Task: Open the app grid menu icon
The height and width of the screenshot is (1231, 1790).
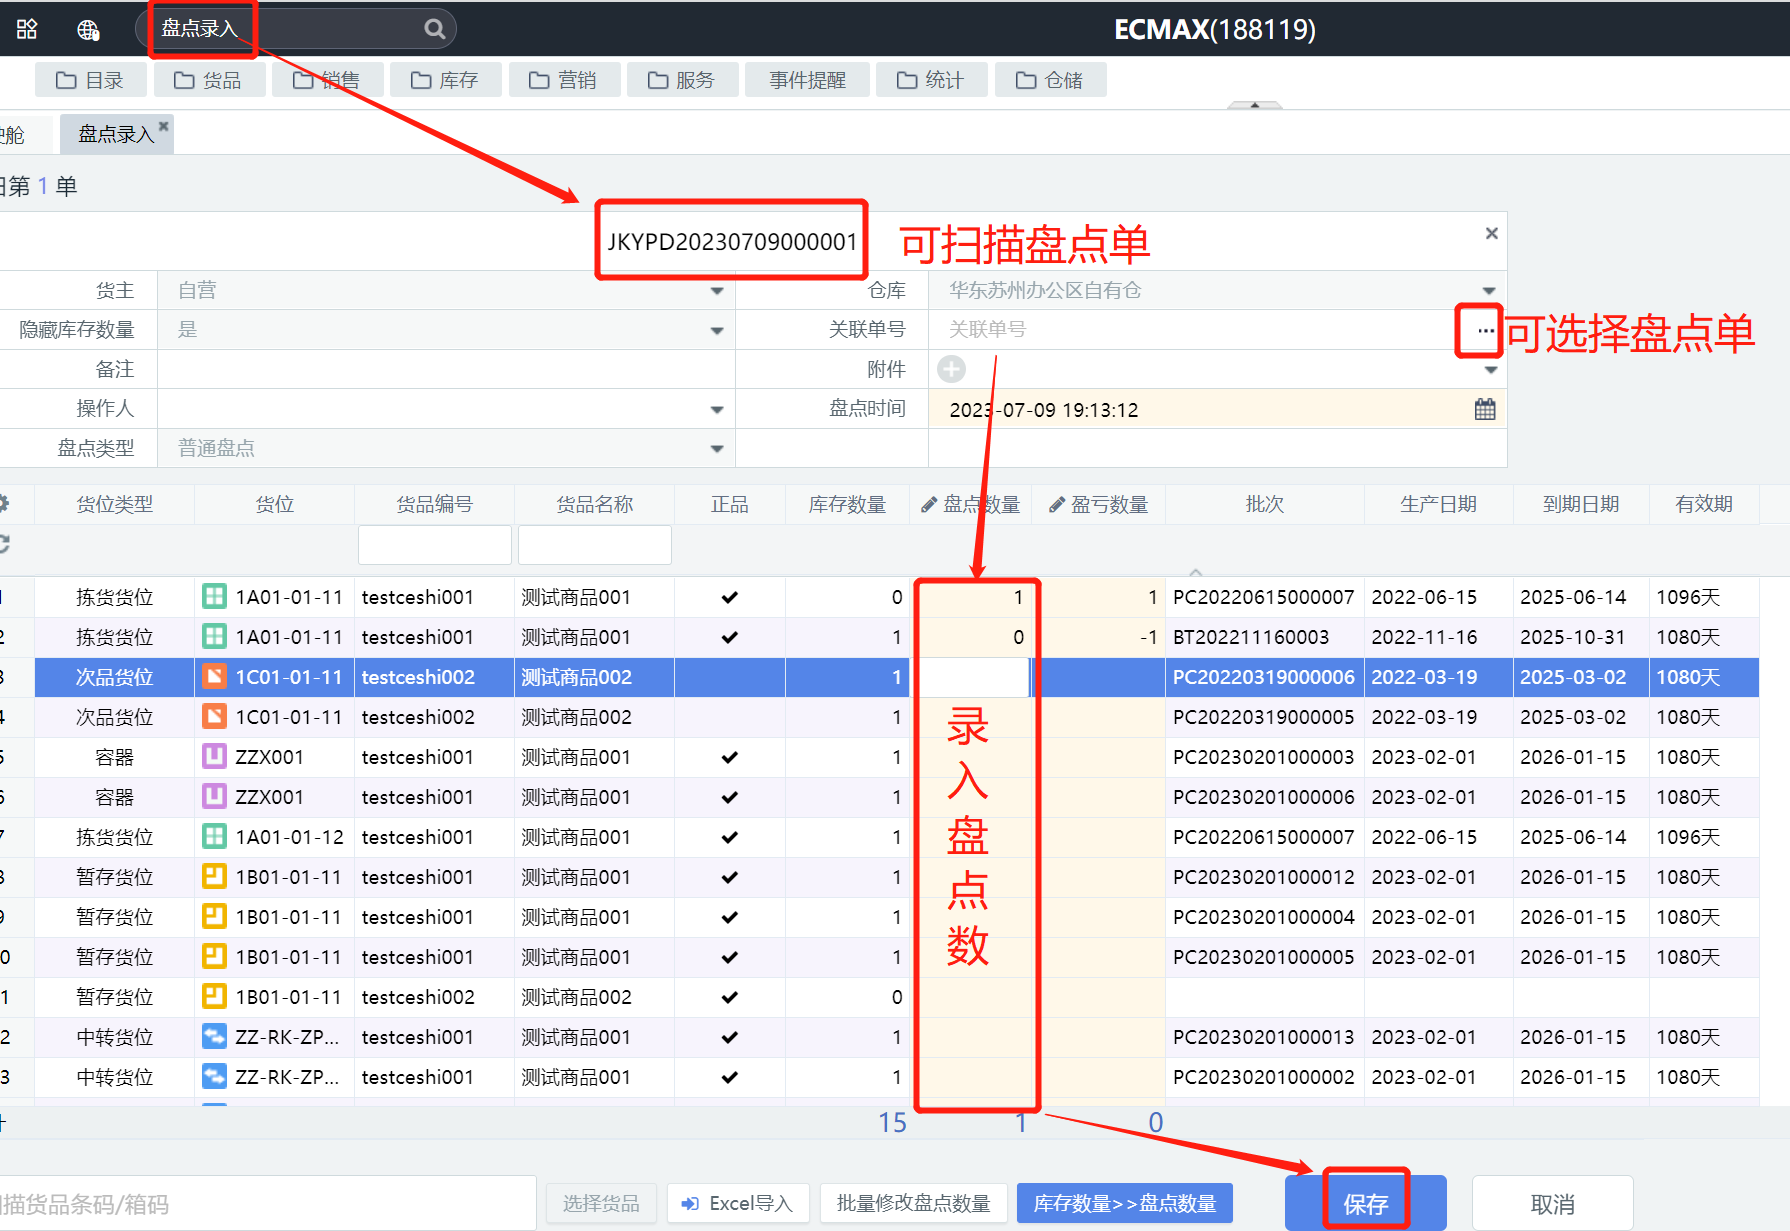Action: point(27,29)
